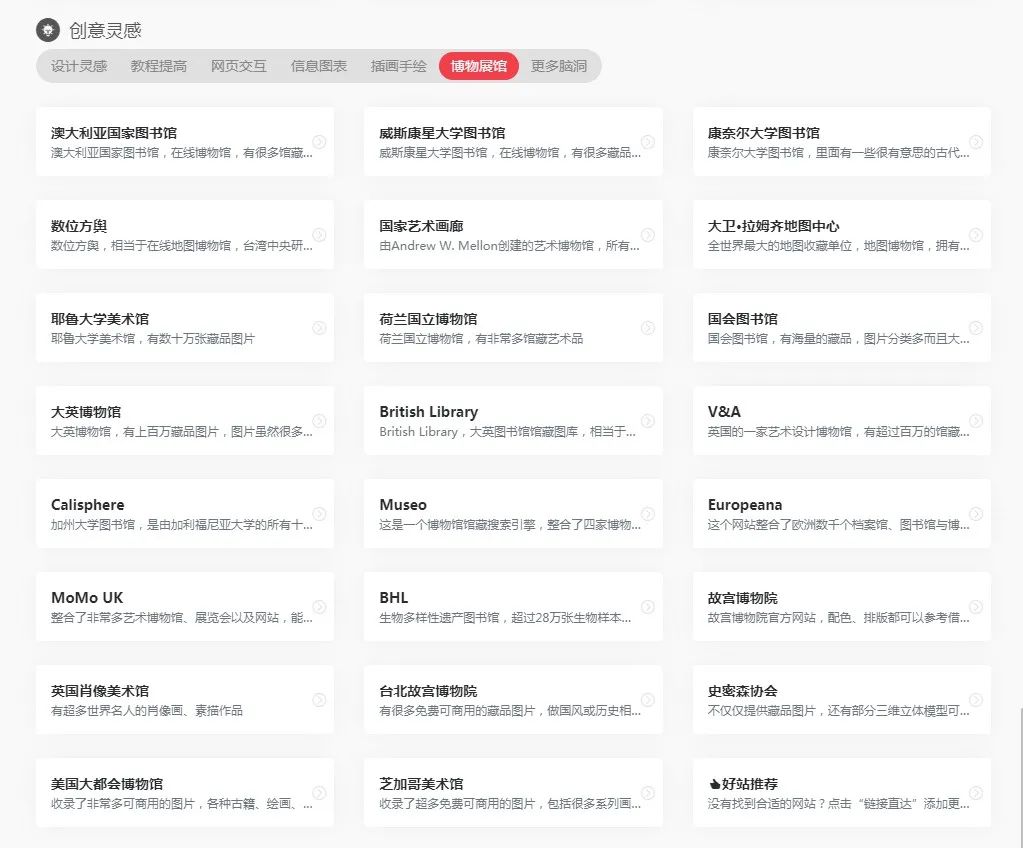This screenshot has height=848, width=1023.
Task: Open the Calisphere title link
Action: coord(87,505)
